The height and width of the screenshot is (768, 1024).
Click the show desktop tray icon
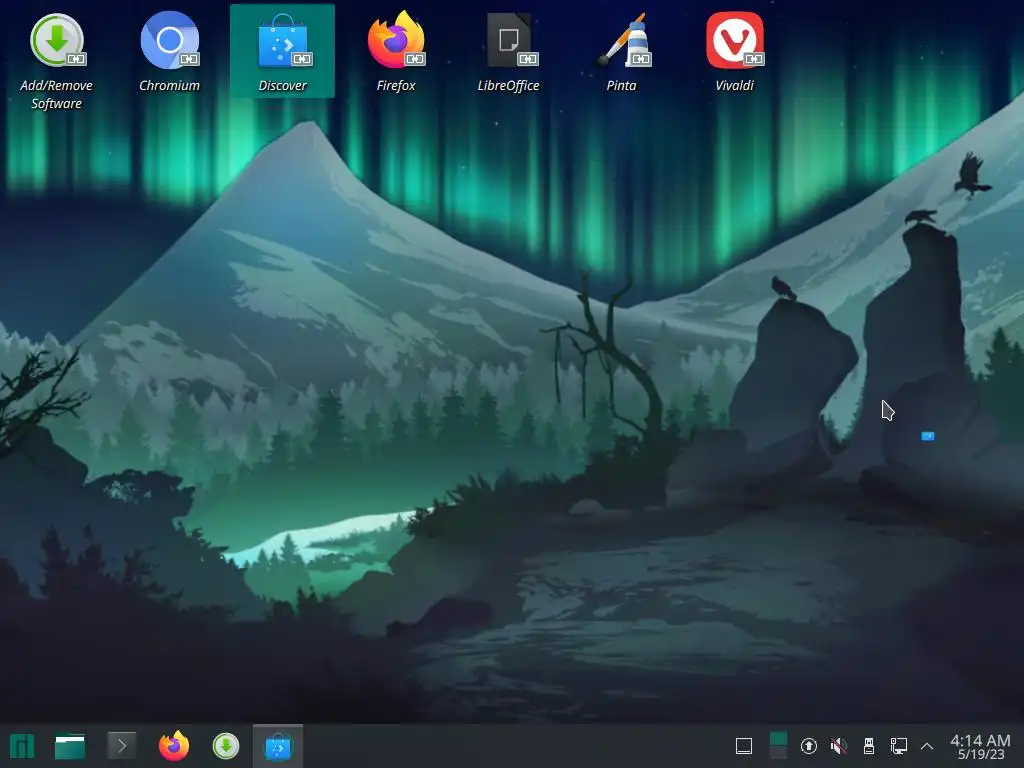click(744, 746)
